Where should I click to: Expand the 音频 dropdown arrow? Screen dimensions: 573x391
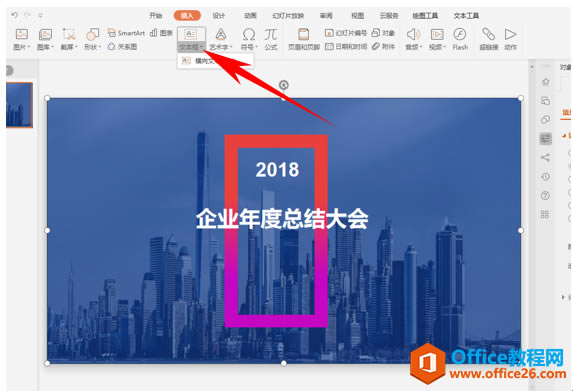click(x=421, y=47)
